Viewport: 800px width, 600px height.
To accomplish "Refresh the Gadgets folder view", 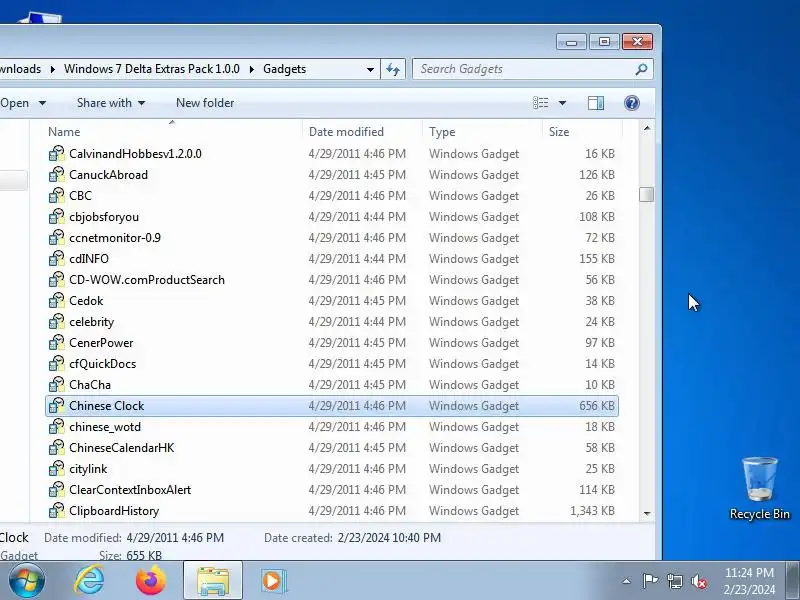I will [393, 69].
